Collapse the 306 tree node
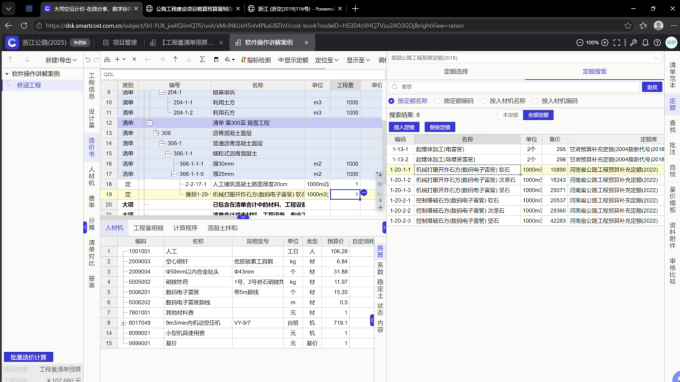 156,133
